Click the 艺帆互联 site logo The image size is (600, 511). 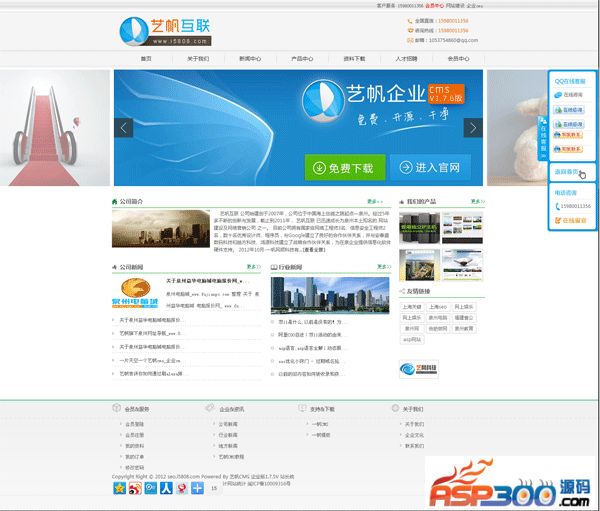coord(165,31)
